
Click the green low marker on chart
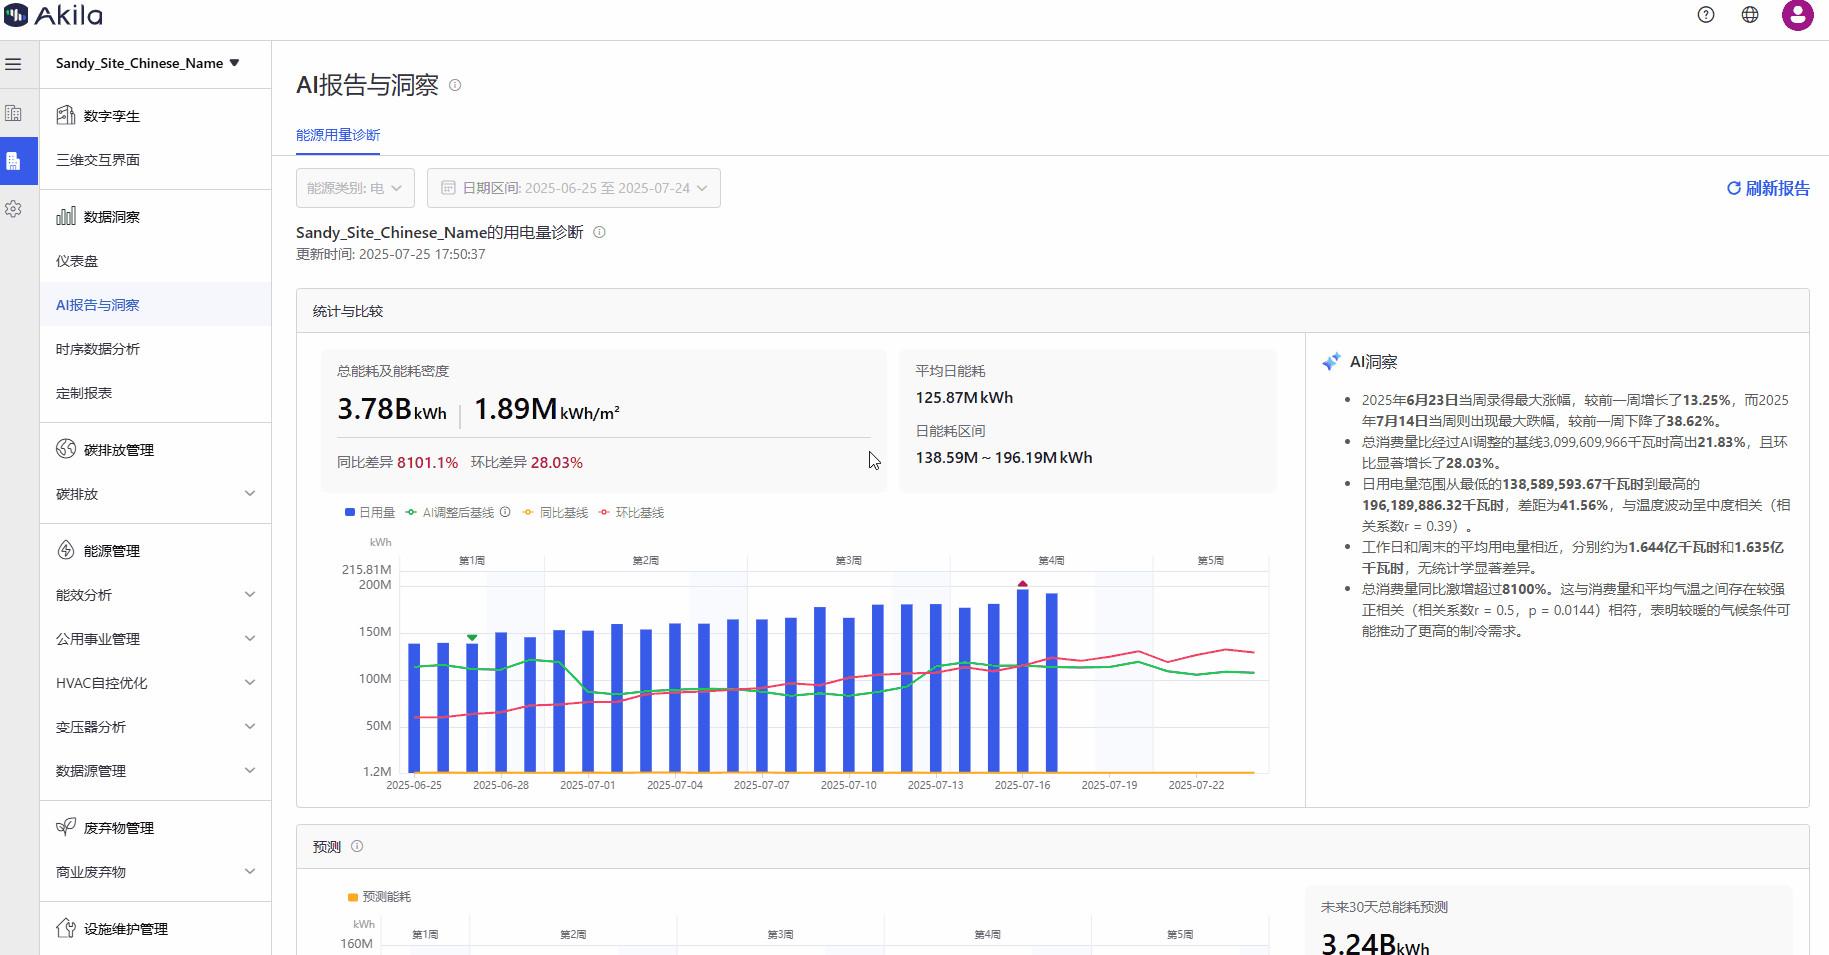pos(472,637)
